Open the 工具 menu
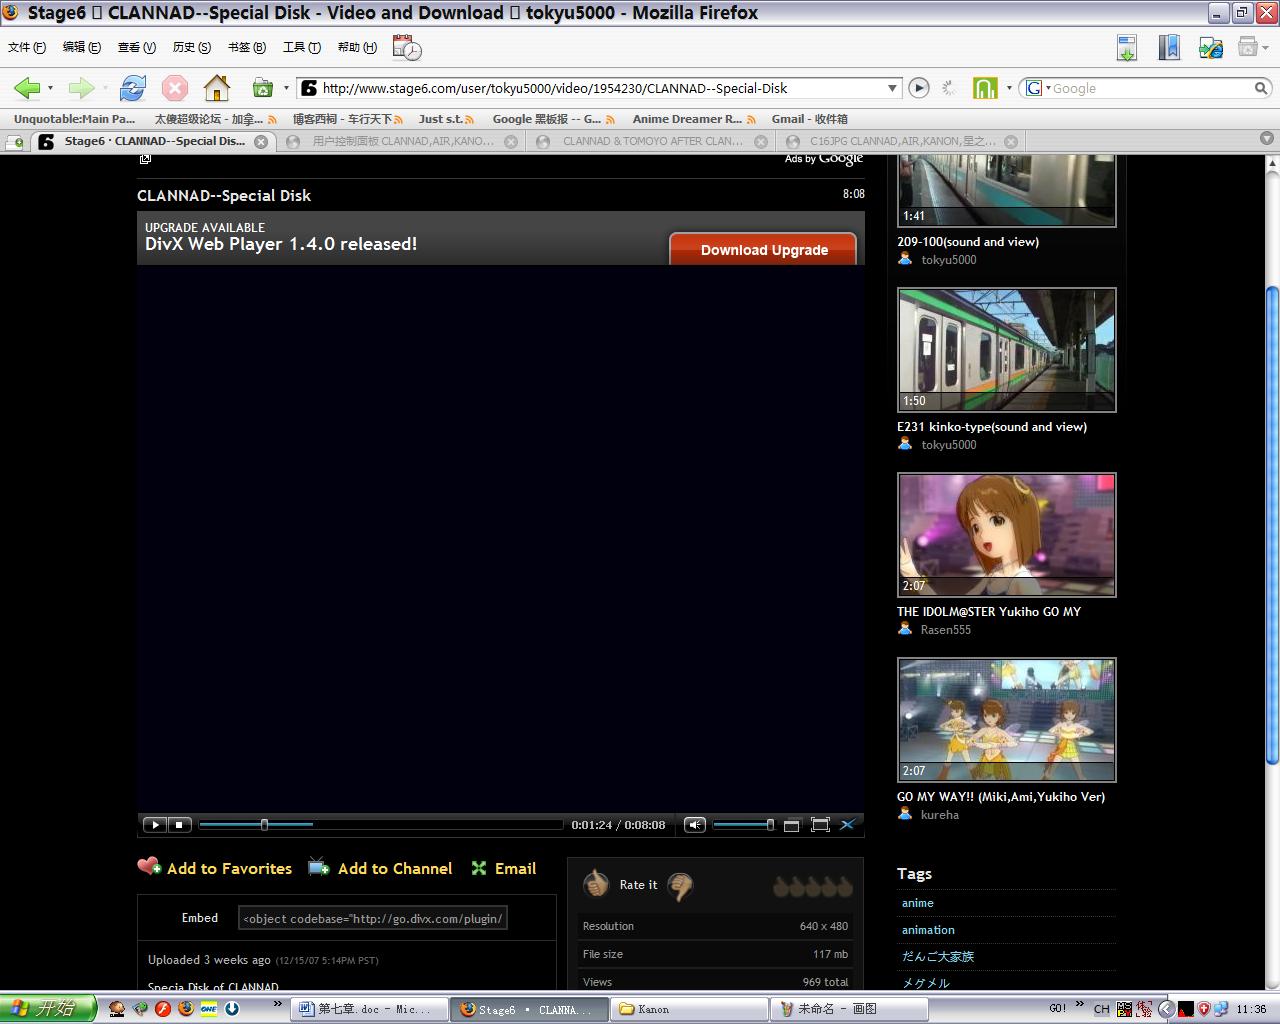1280x1024 pixels. point(302,47)
